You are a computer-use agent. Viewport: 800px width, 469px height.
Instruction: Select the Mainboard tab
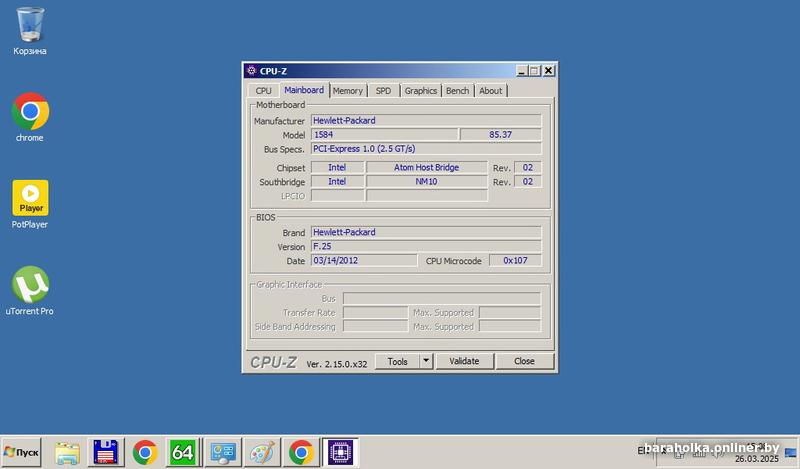[x=304, y=90]
